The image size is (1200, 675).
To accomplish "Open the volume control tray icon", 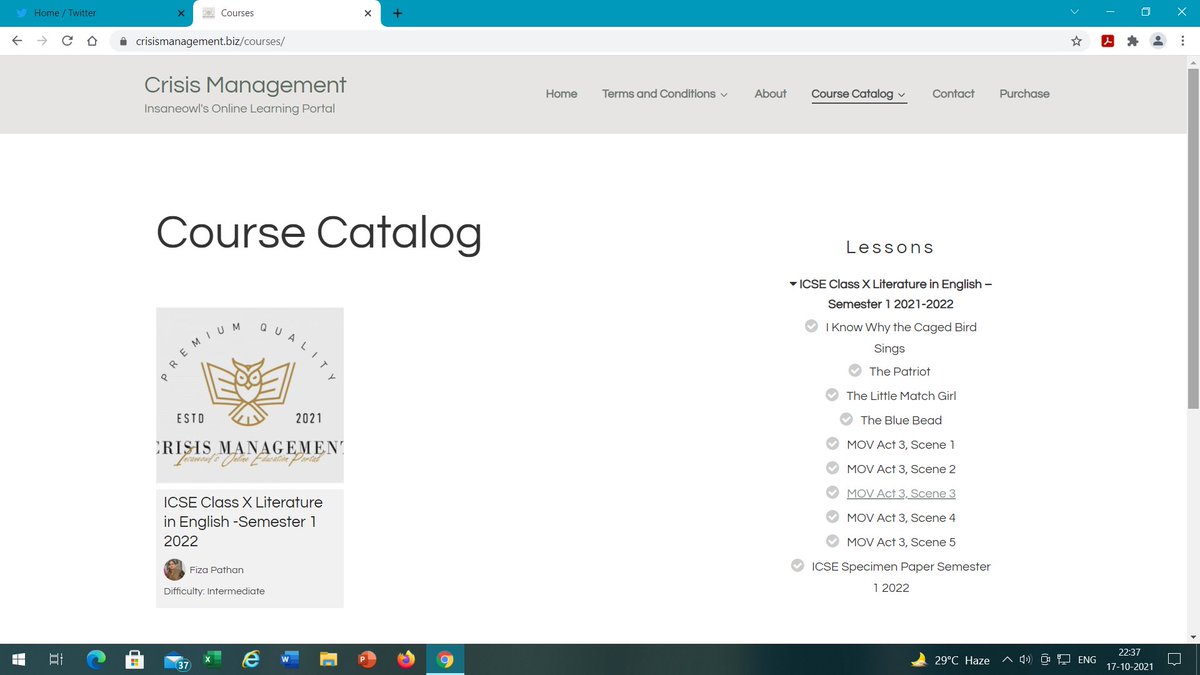I will coord(1025,660).
